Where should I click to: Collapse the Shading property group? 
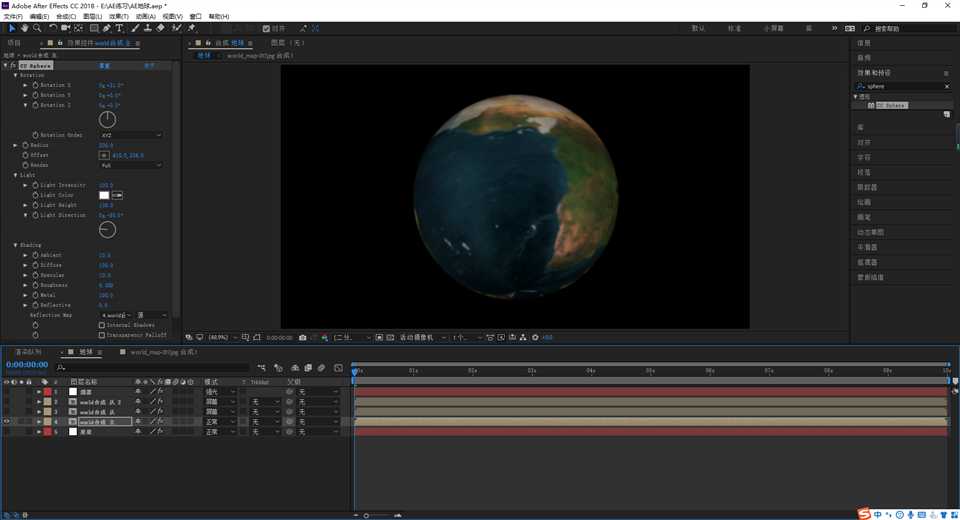coord(16,245)
